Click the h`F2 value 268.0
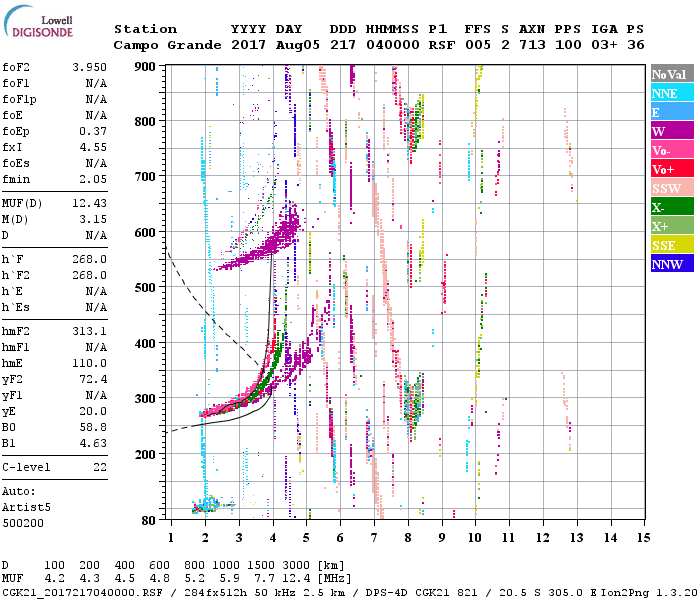This screenshot has width=700, height=600. pos(89,275)
